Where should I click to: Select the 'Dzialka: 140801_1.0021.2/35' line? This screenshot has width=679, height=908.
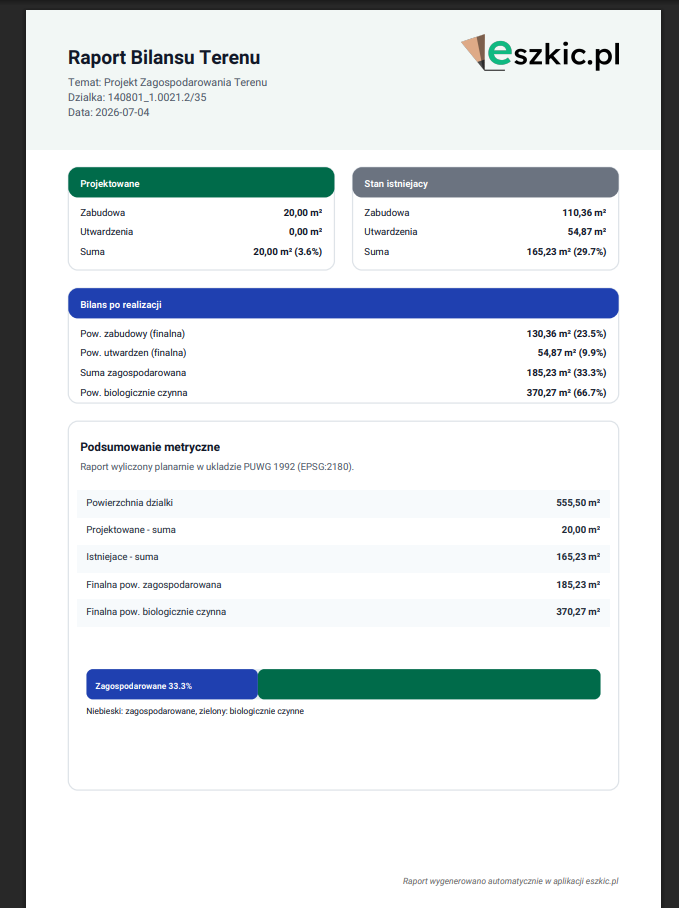click(x=137, y=97)
